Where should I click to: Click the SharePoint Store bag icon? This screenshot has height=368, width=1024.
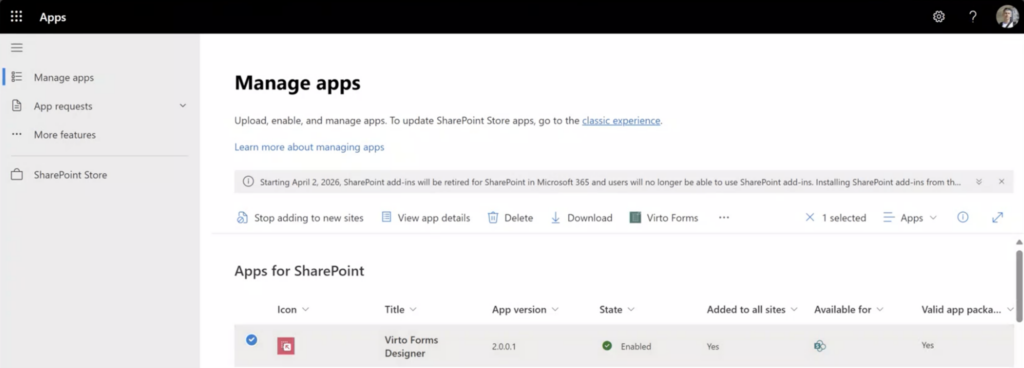pyautogui.click(x=17, y=175)
